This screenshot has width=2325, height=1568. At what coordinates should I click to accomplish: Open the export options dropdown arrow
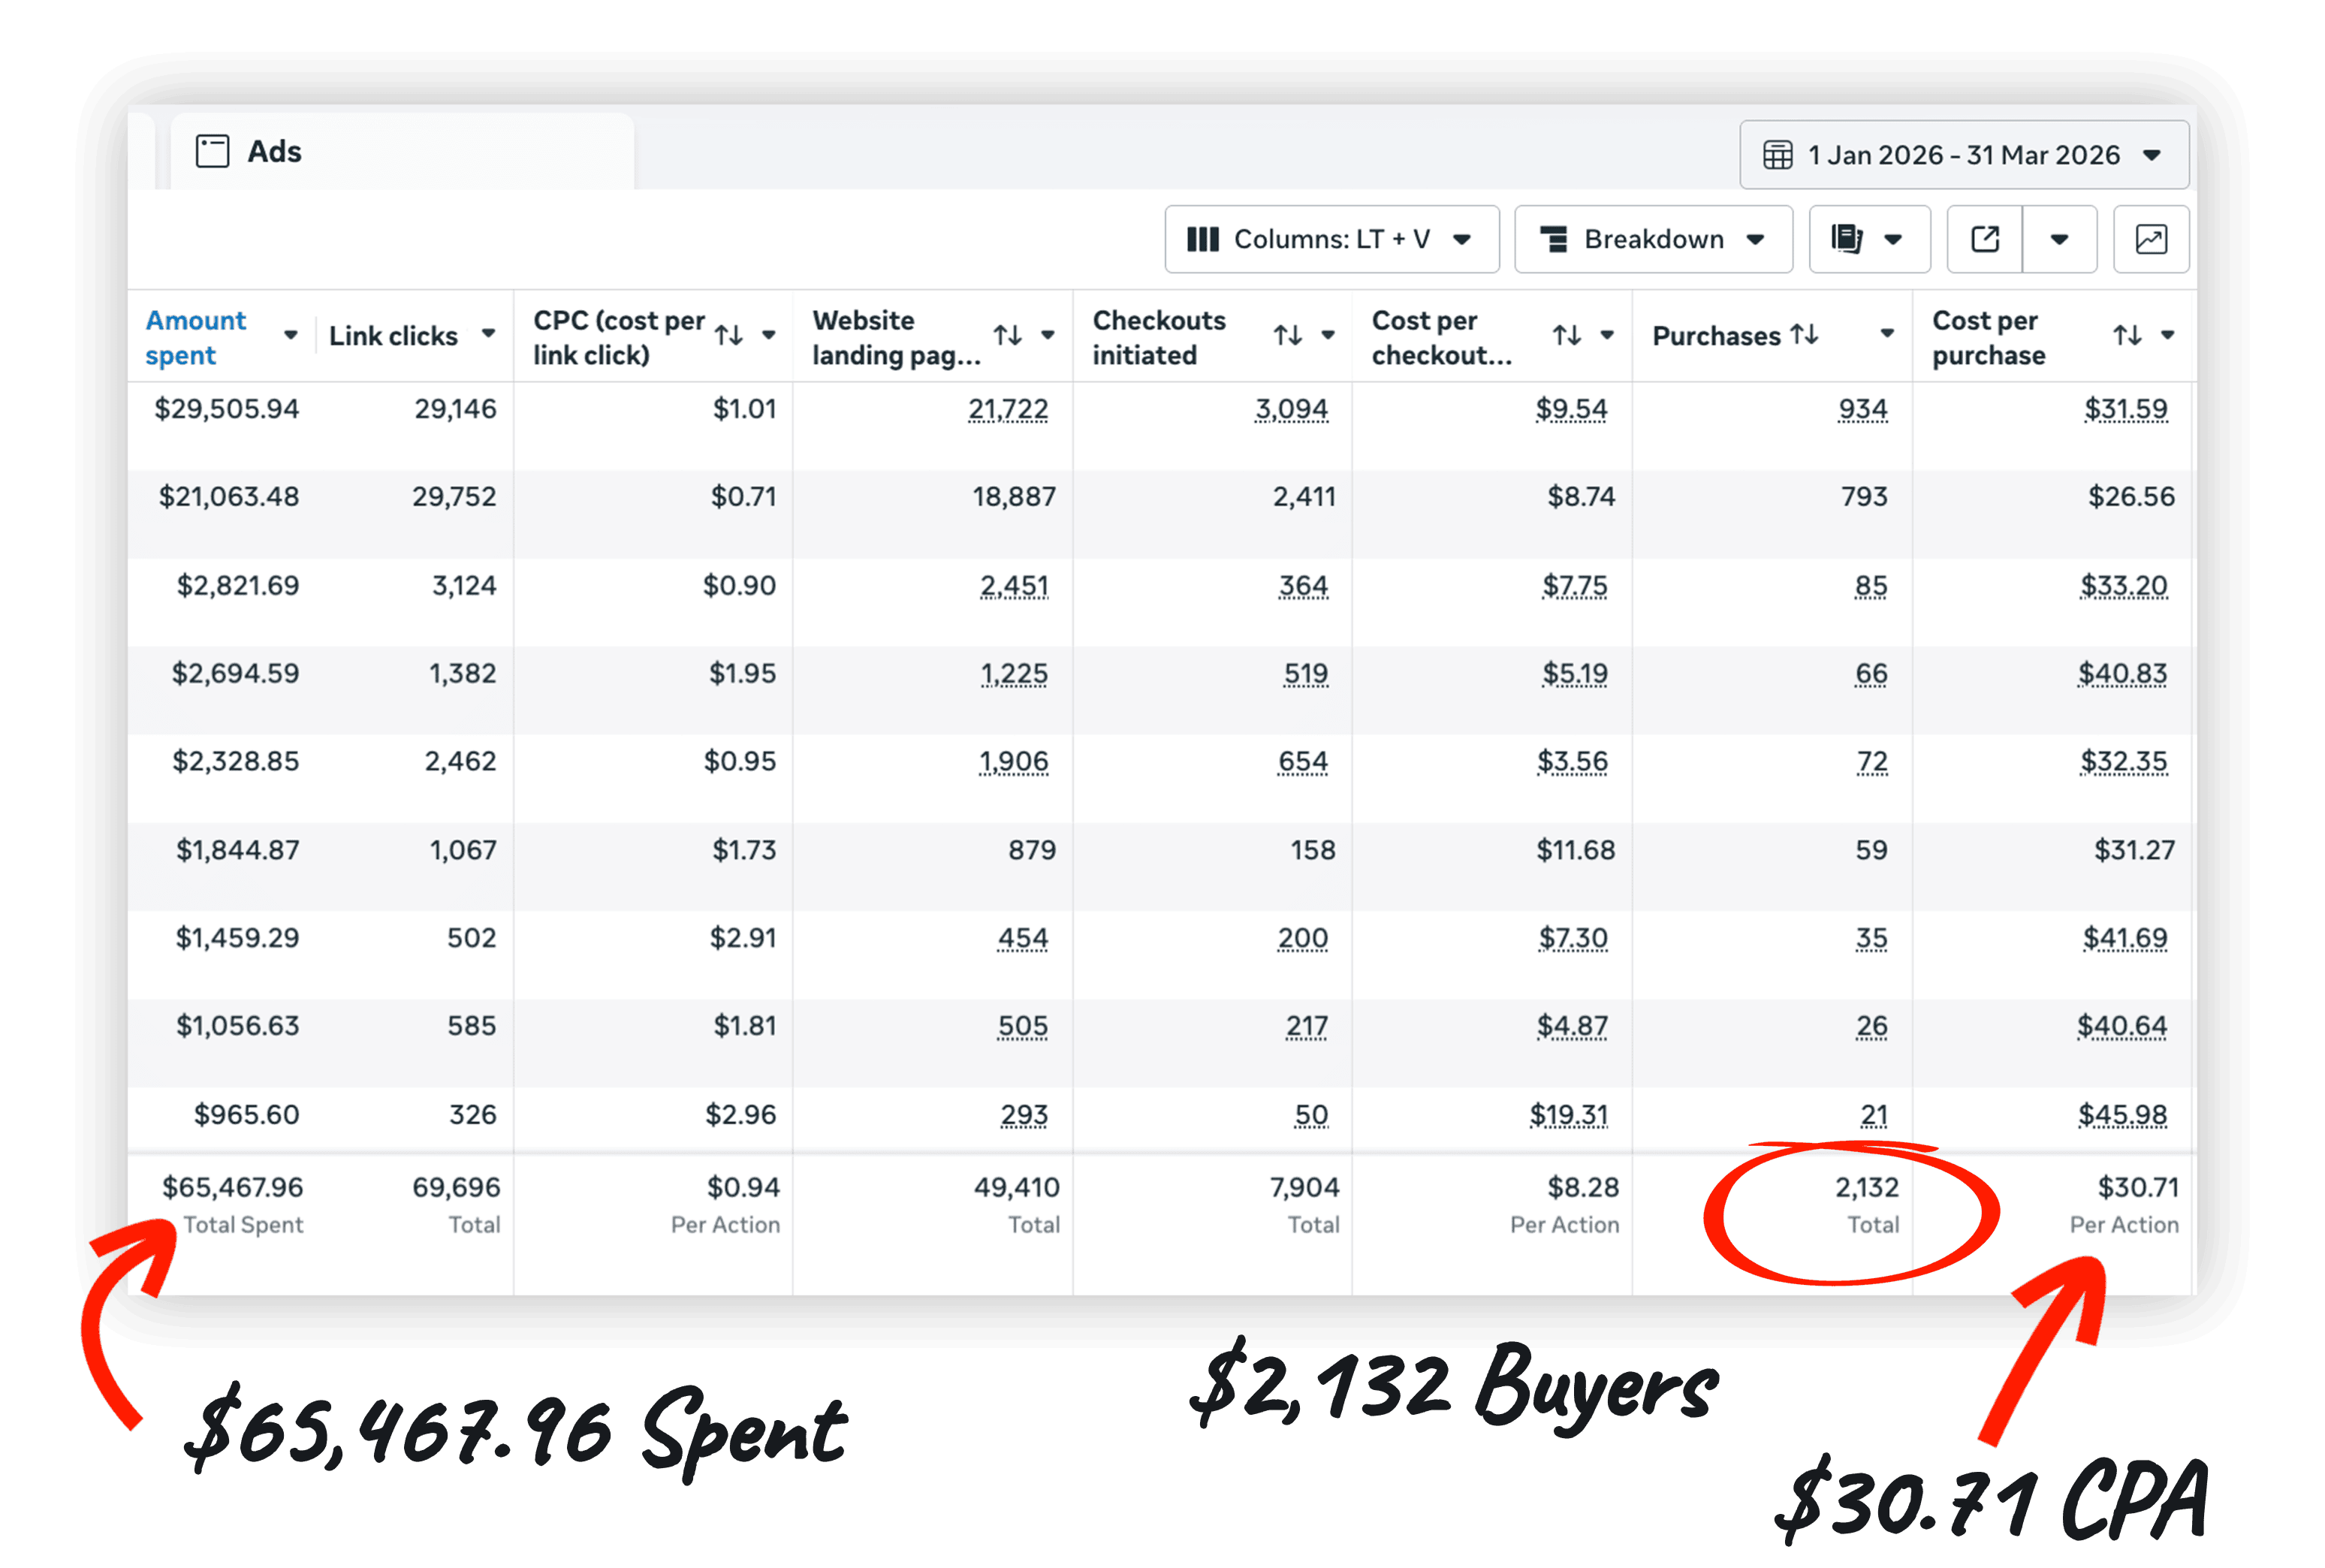point(2059,239)
